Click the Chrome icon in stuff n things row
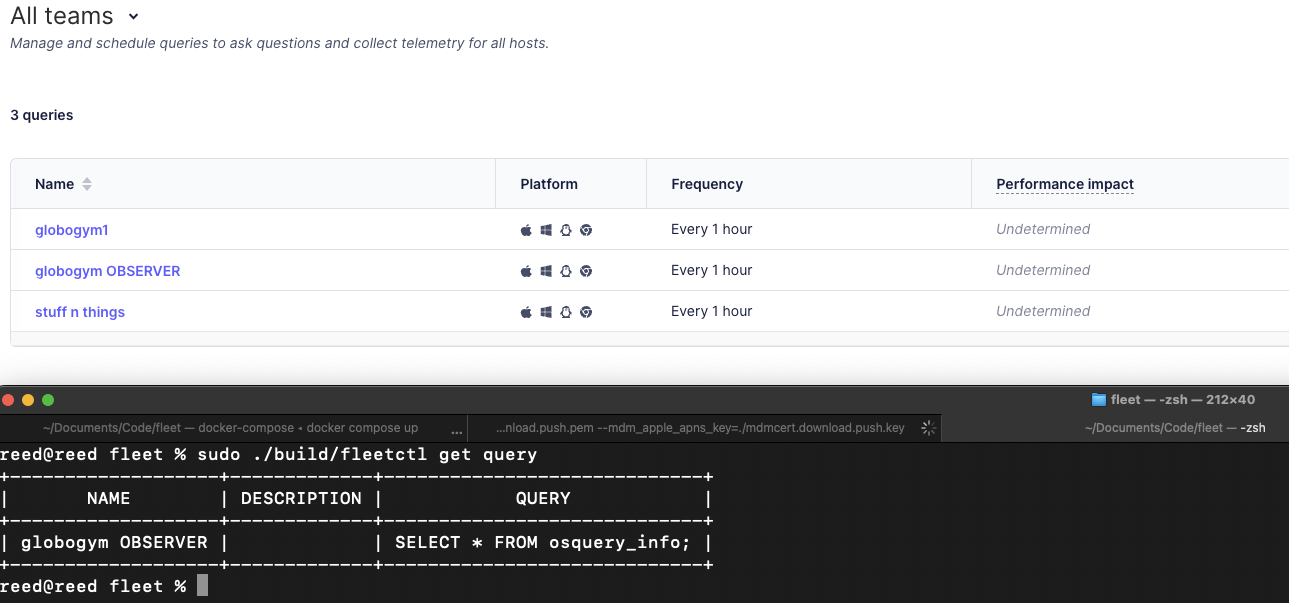Screen dimensions: 1289x603 coord(586,312)
